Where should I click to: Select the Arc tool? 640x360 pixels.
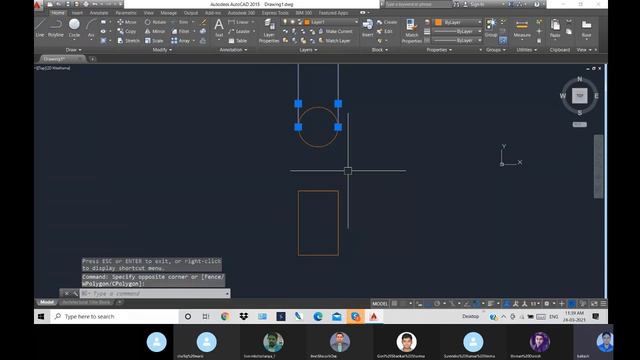pos(91,28)
